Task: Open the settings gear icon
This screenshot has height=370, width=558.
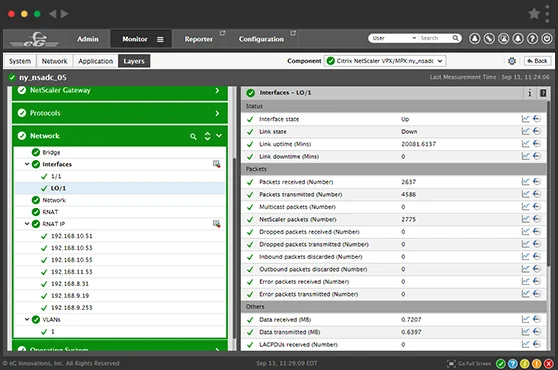Action: 512,61
